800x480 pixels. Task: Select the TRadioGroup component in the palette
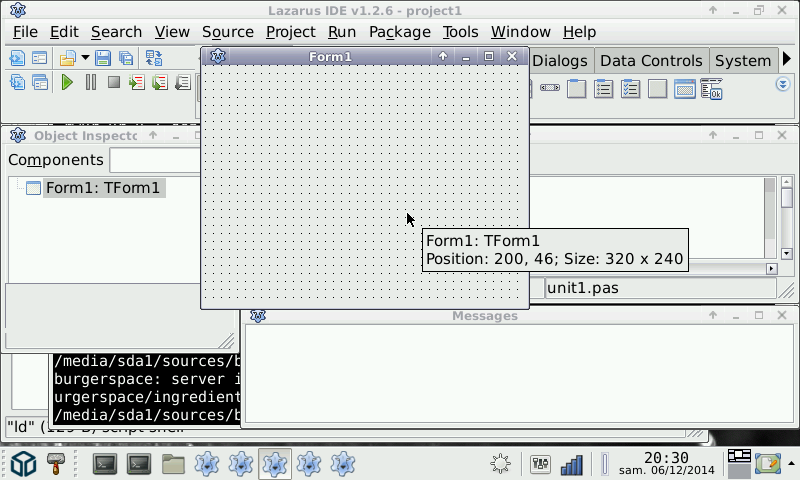(x=604, y=90)
